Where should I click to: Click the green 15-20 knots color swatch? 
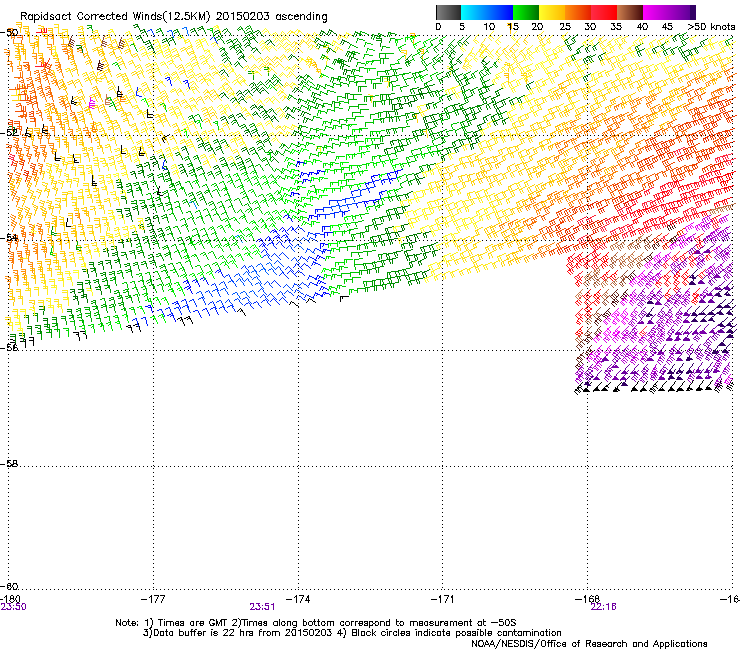point(526,12)
